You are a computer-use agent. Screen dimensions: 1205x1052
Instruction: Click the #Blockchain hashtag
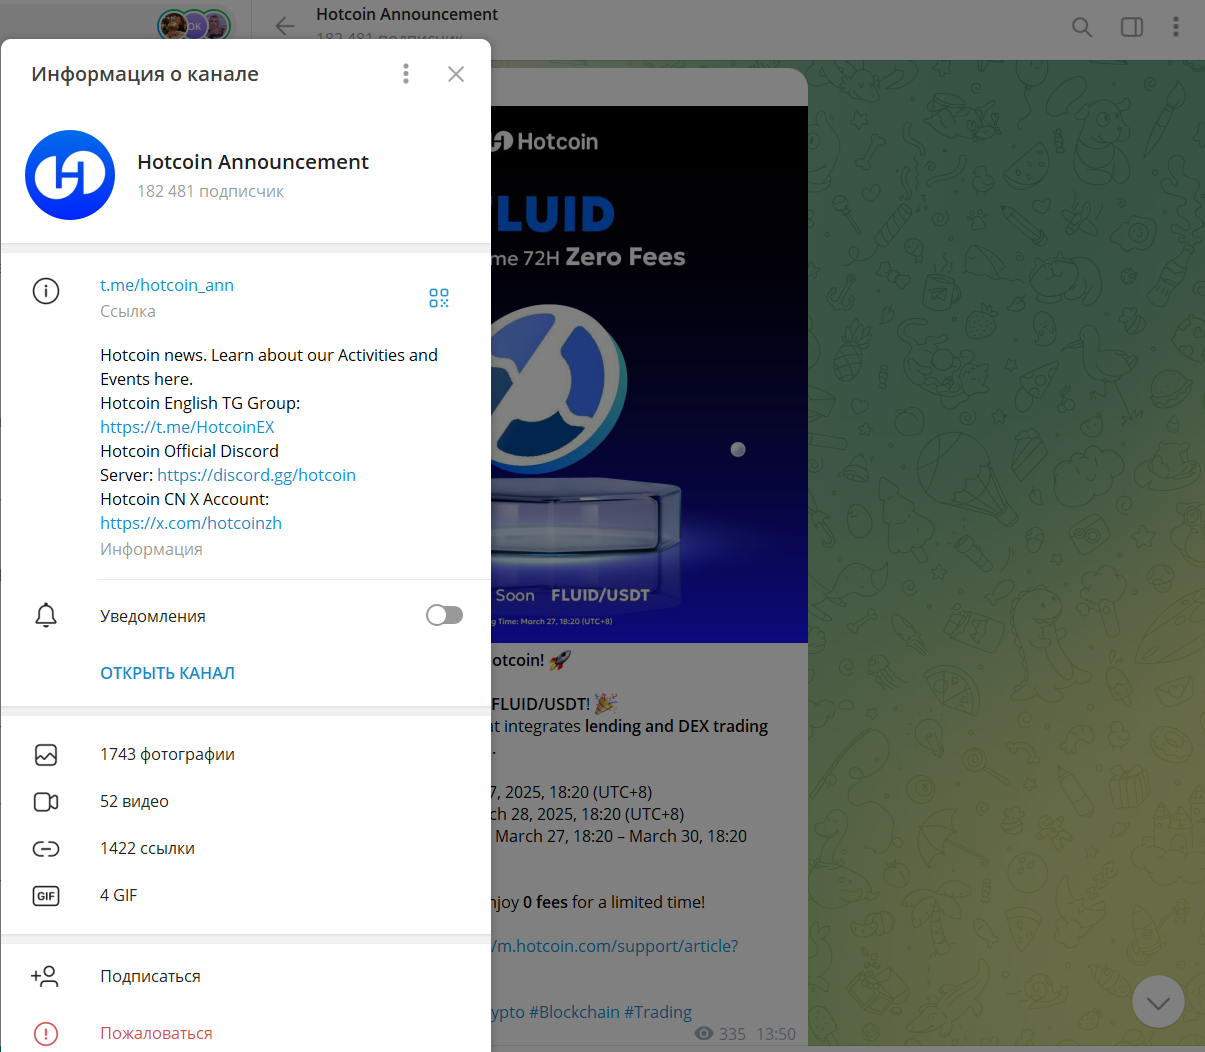click(x=574, y=1012)
